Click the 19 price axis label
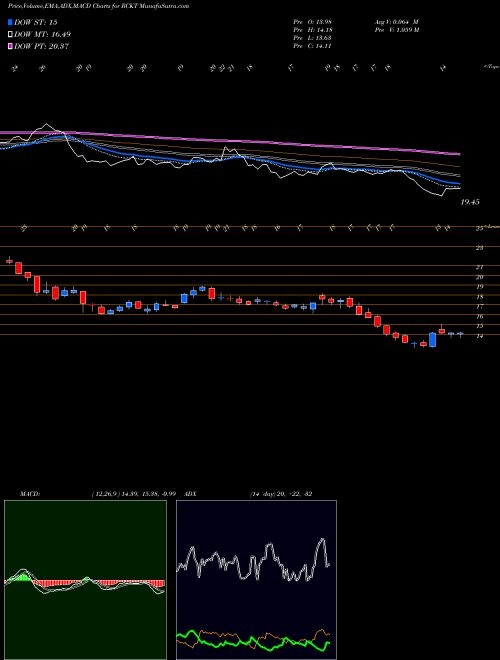Screen dimensions: 500x660 pyautogui.click(x=479, y=287)
